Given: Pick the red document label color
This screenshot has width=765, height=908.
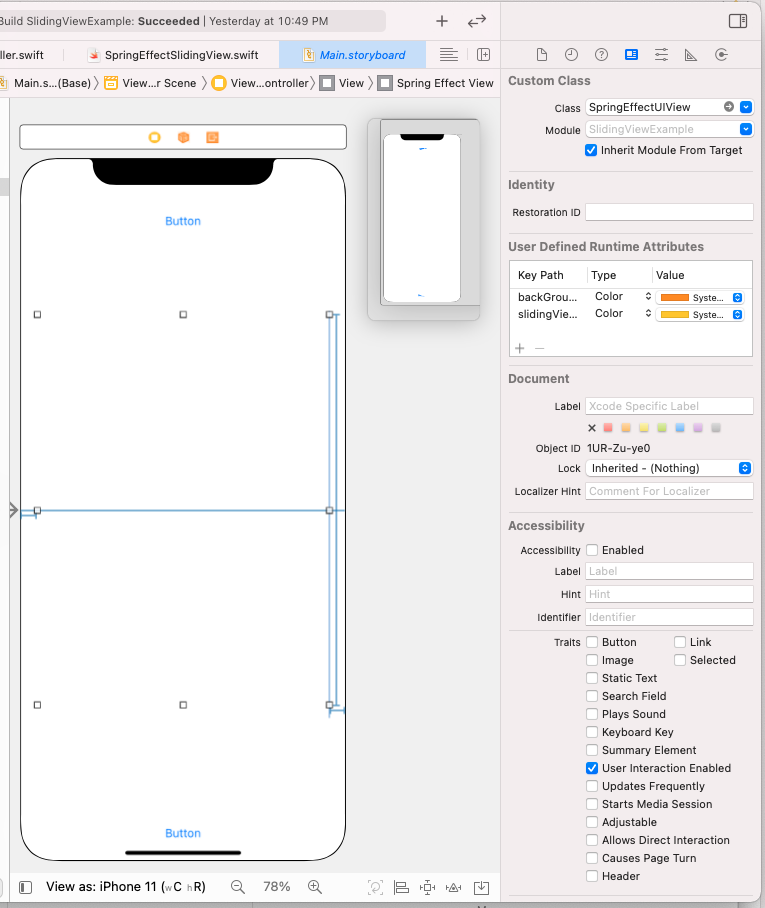Looking at the screenshot, I should [608, 427].
